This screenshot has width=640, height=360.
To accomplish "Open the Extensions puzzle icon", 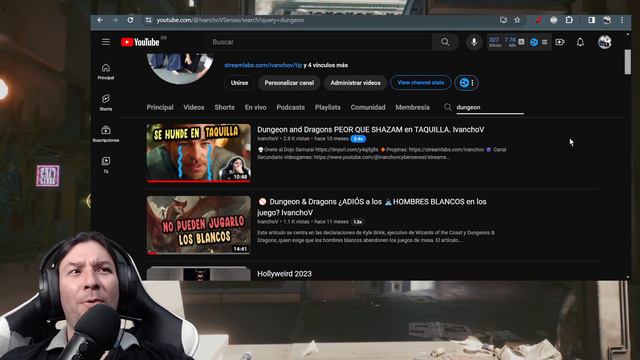I will [569, 20].
